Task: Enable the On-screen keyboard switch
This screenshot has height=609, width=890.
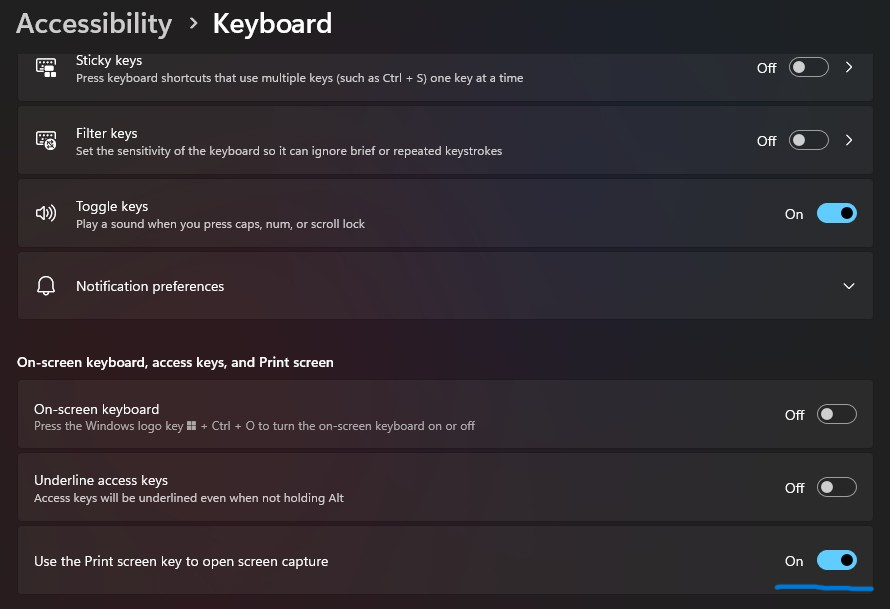Action: click(836, 414)
